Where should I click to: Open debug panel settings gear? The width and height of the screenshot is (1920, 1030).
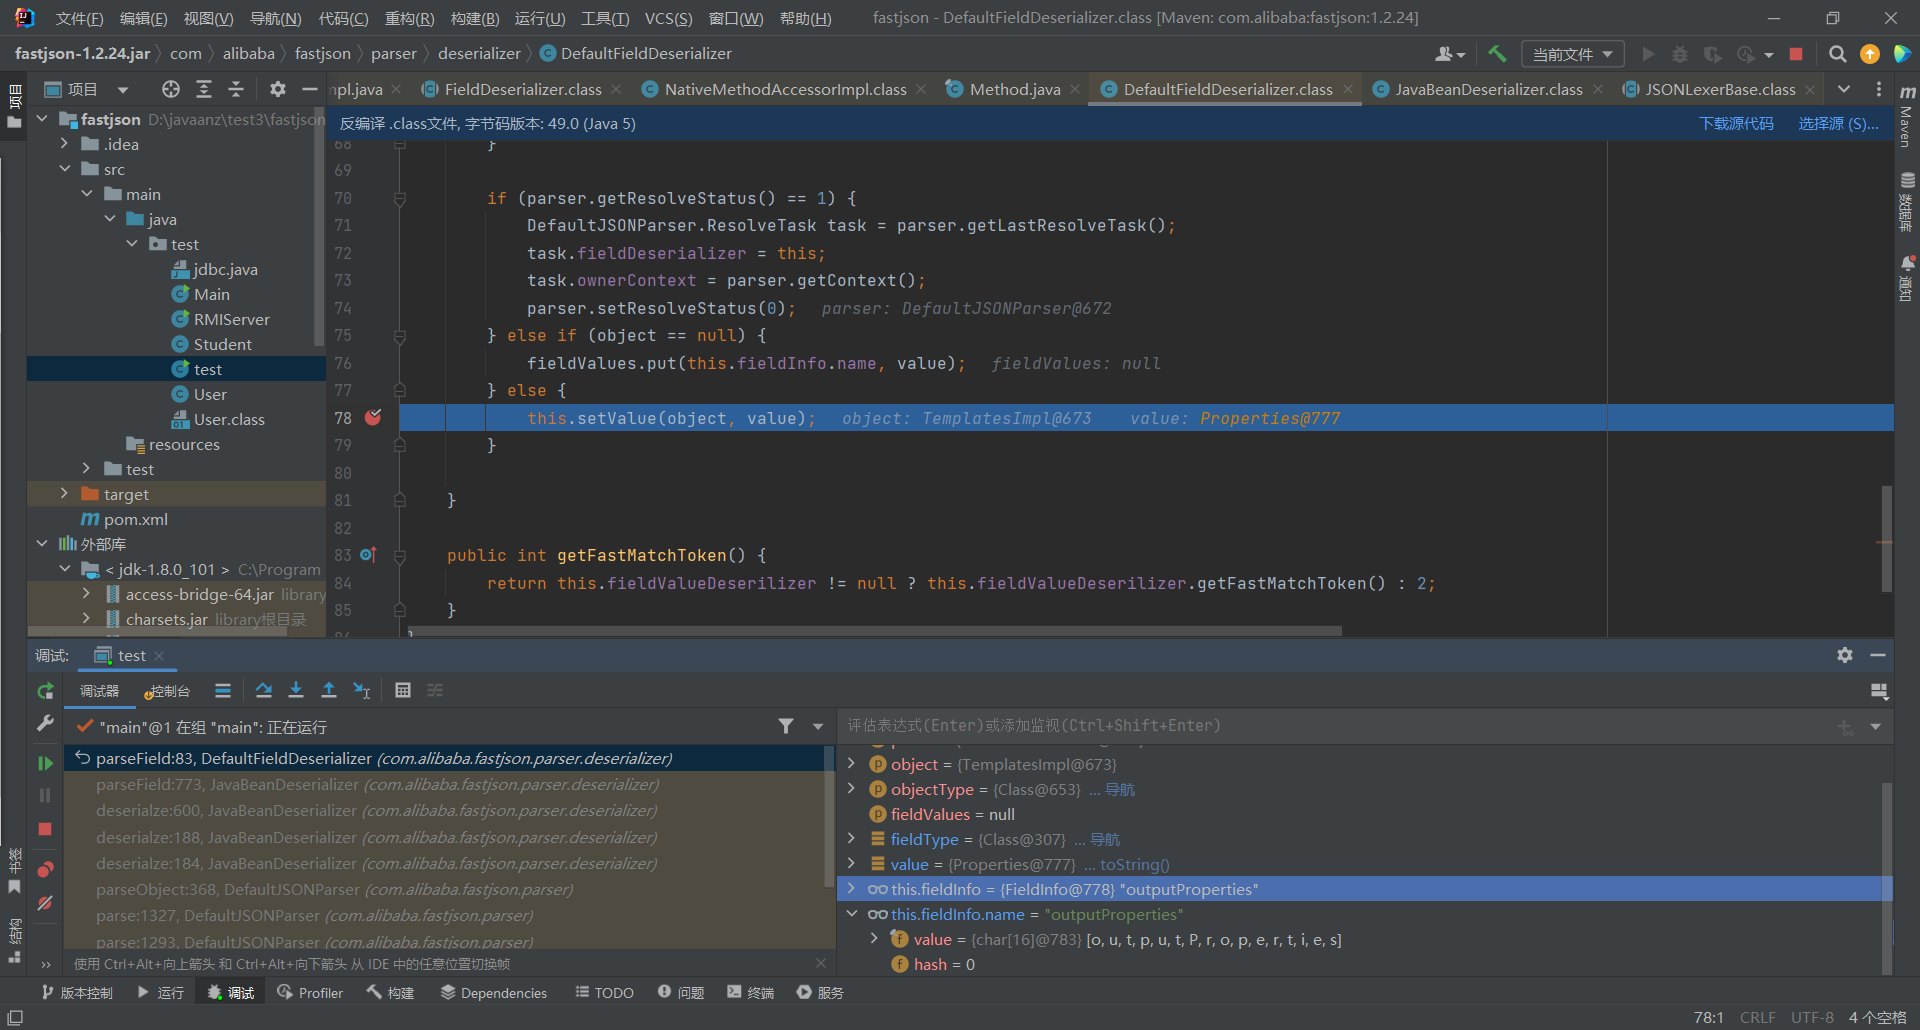(x=1845, y=655)
